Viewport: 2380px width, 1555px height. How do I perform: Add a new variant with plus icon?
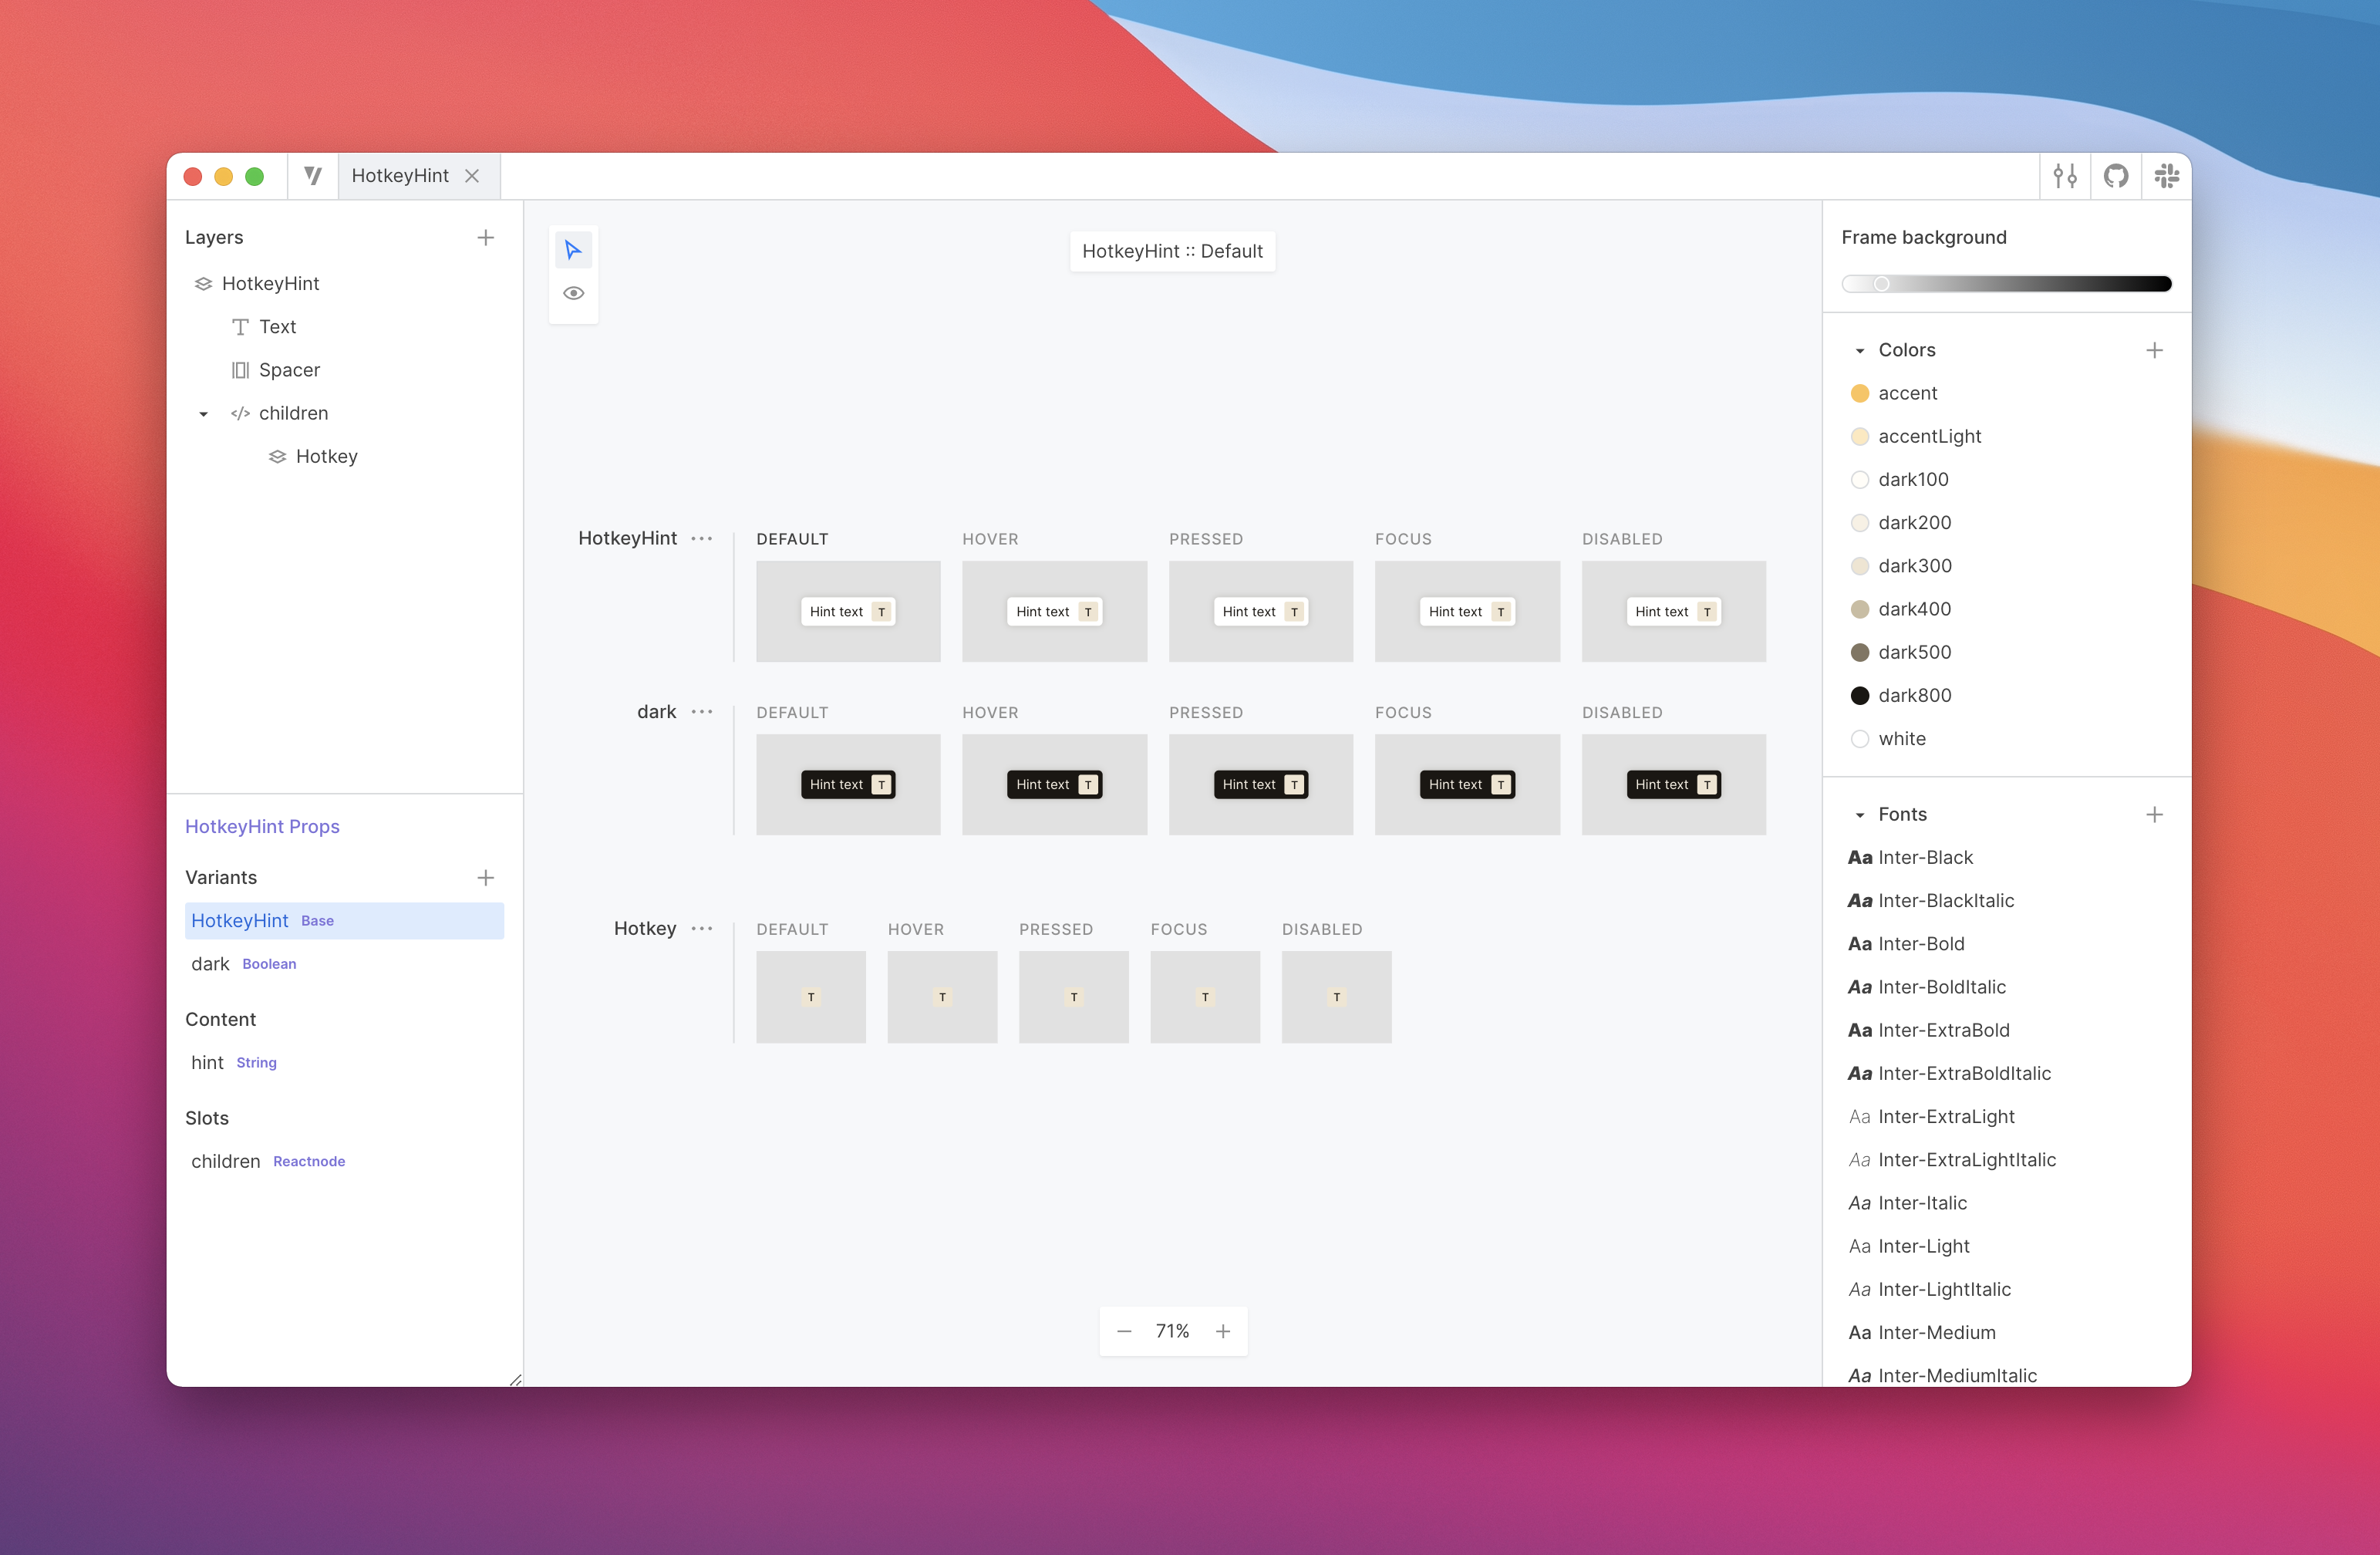[485, 878]
